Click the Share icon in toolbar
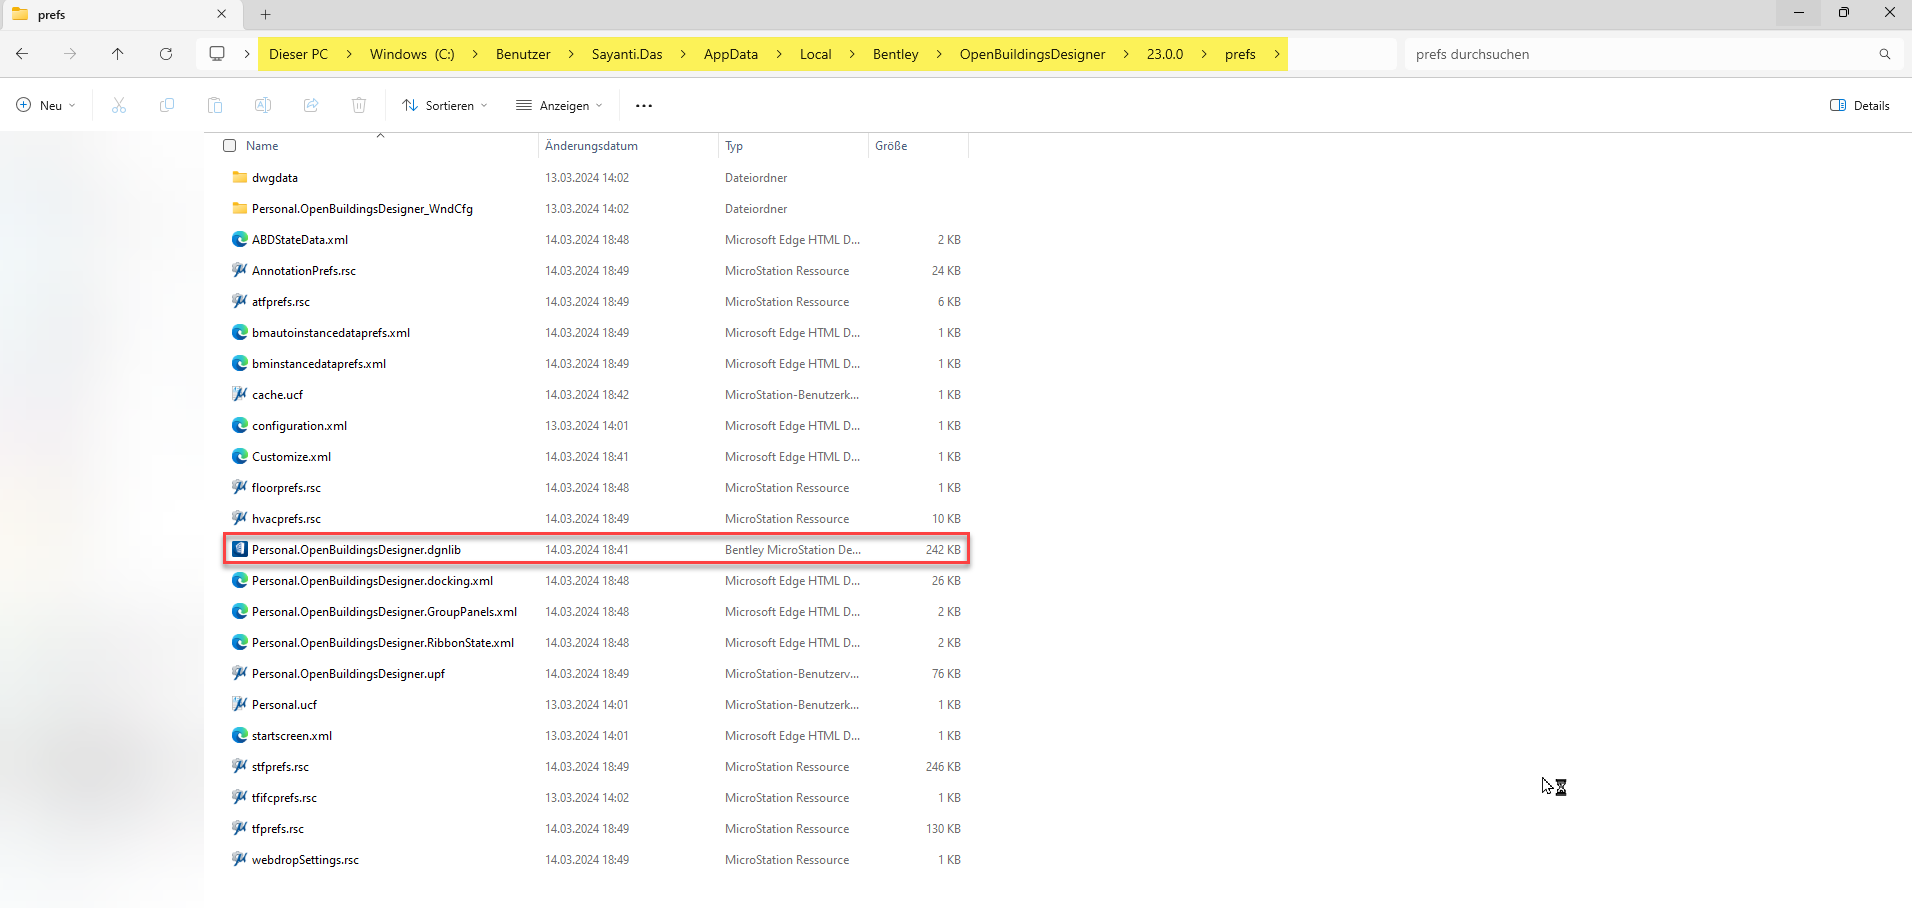Screen dimensions: 1912x908 tap(311, 105)
